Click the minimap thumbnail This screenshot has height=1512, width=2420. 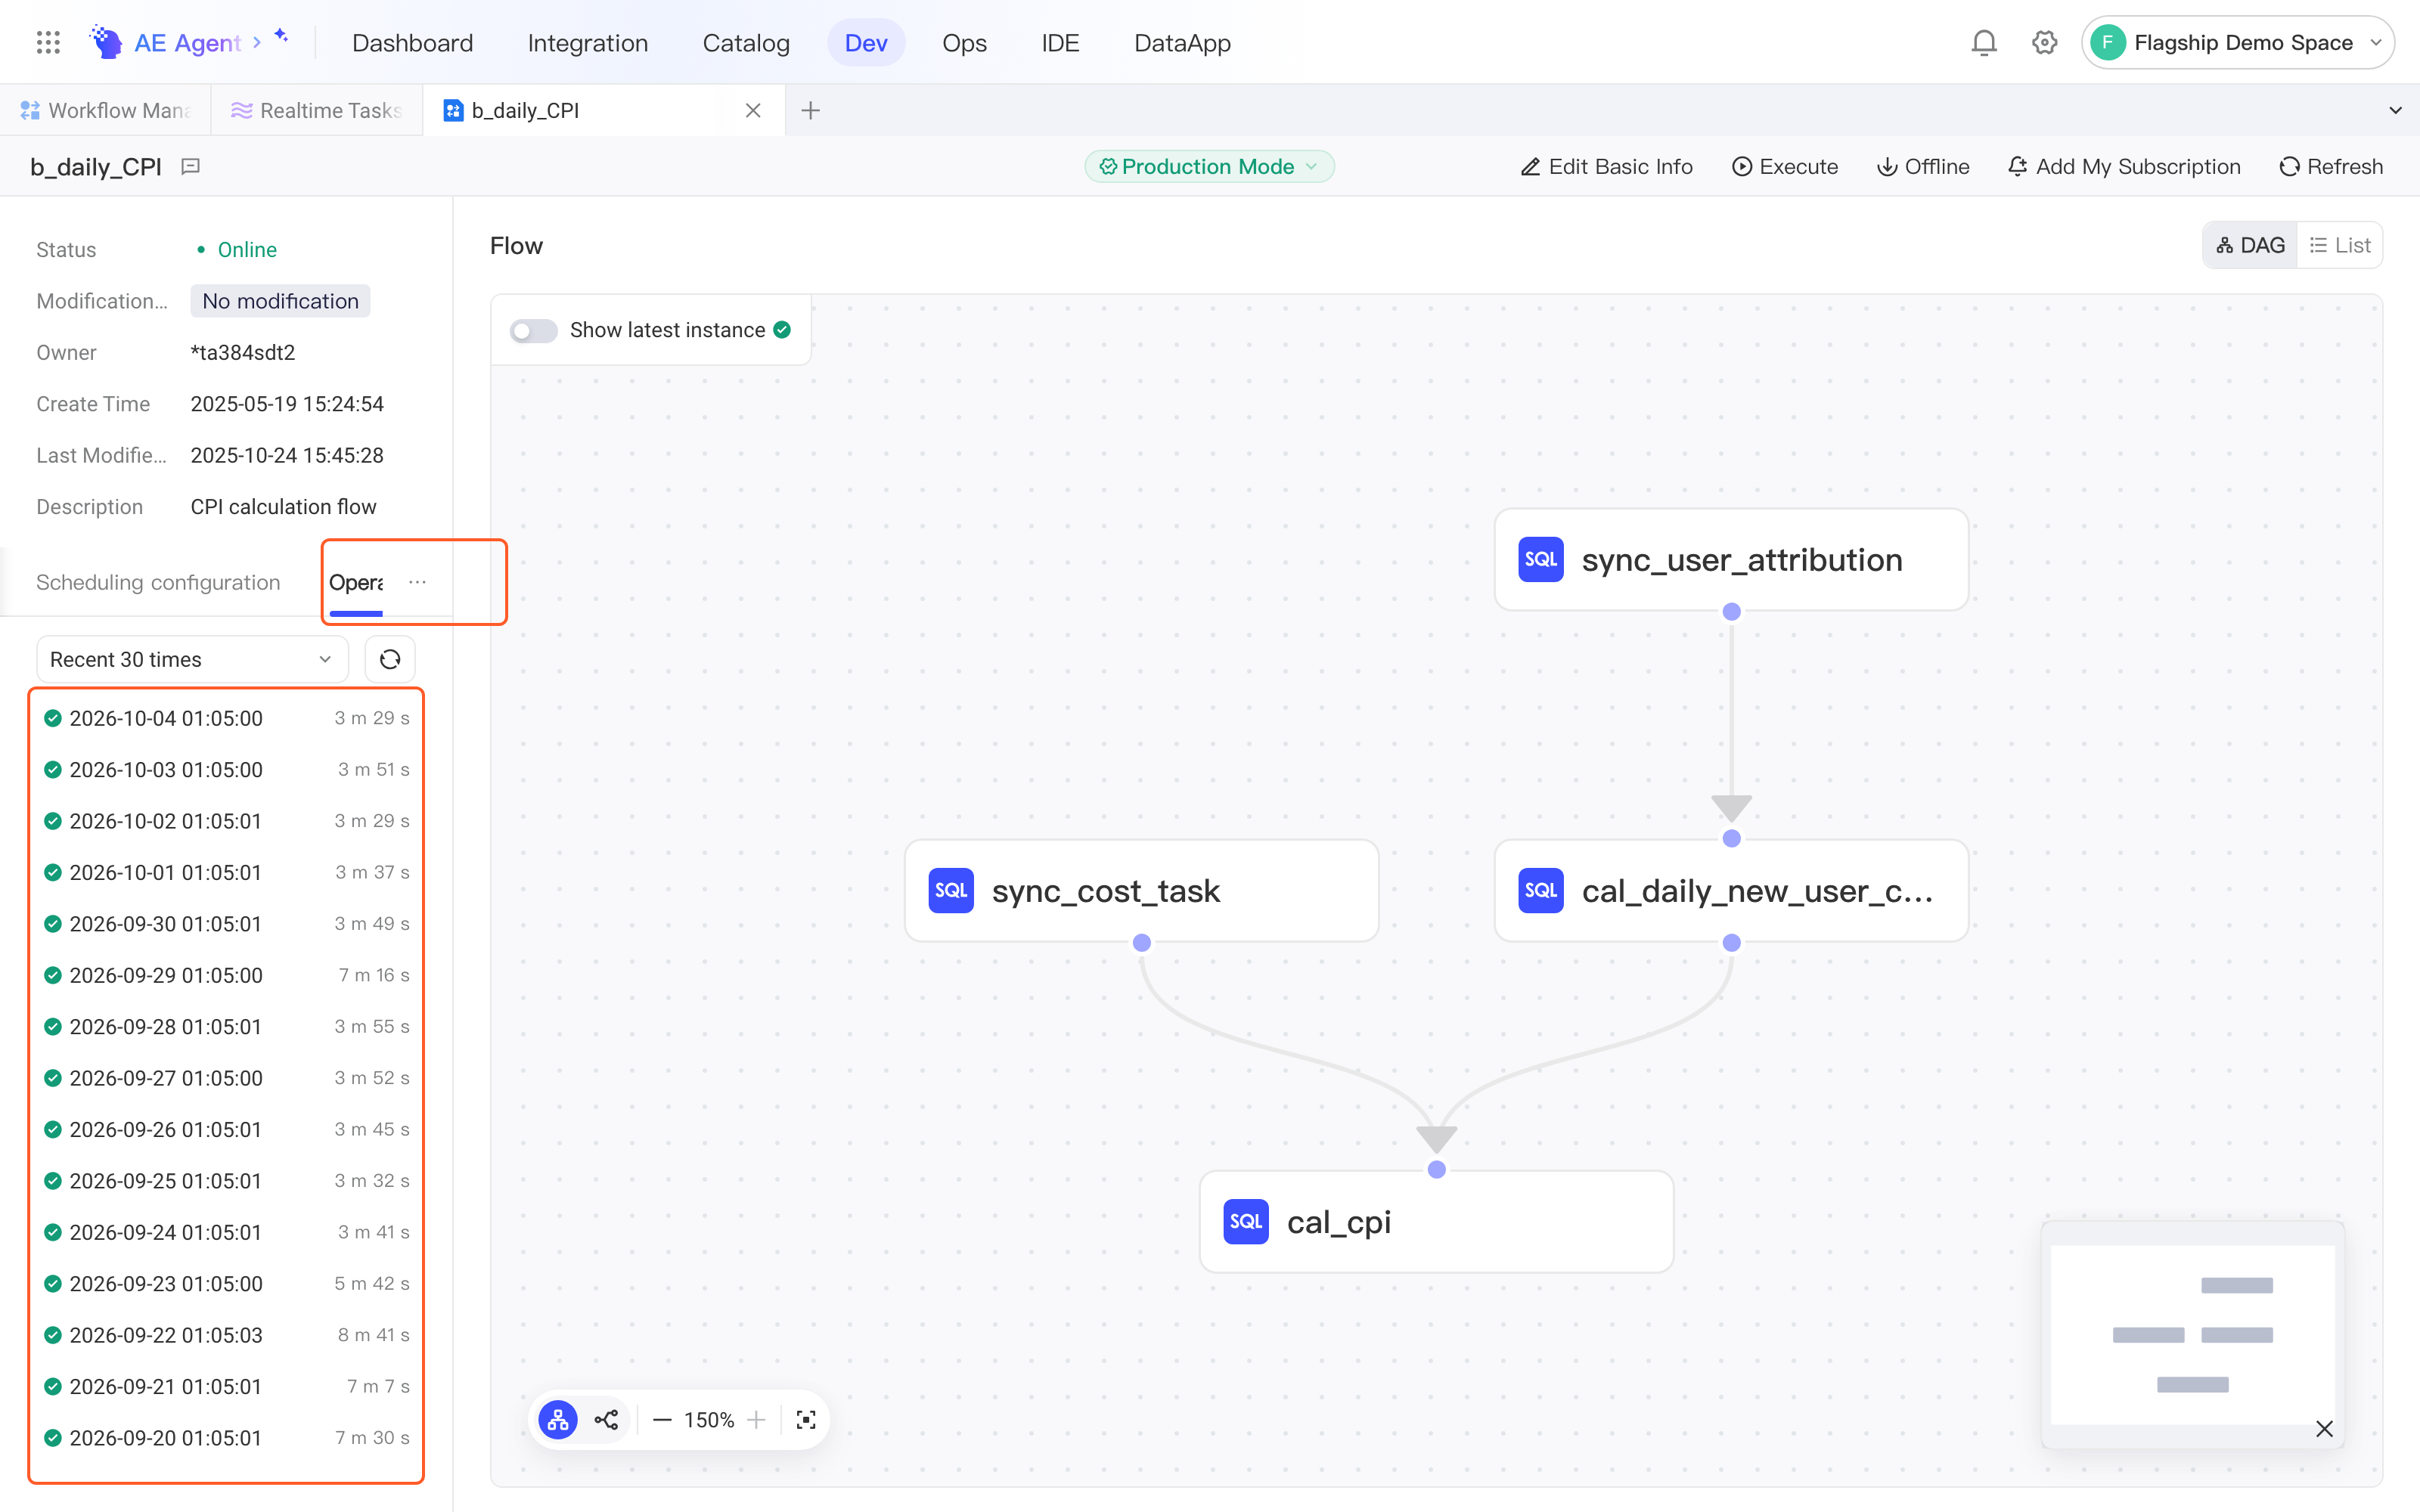[2192, 1334]
